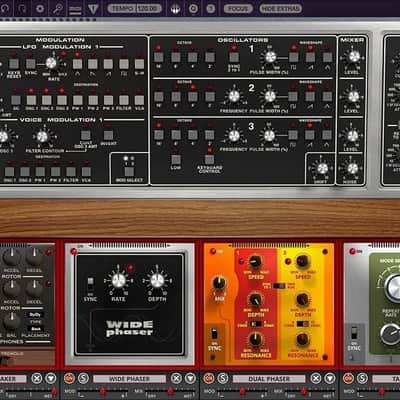The width and height of the screenshot is (400, 400).
Task: Toggle LFO destination FILTER button
Action: click(124, 100)
